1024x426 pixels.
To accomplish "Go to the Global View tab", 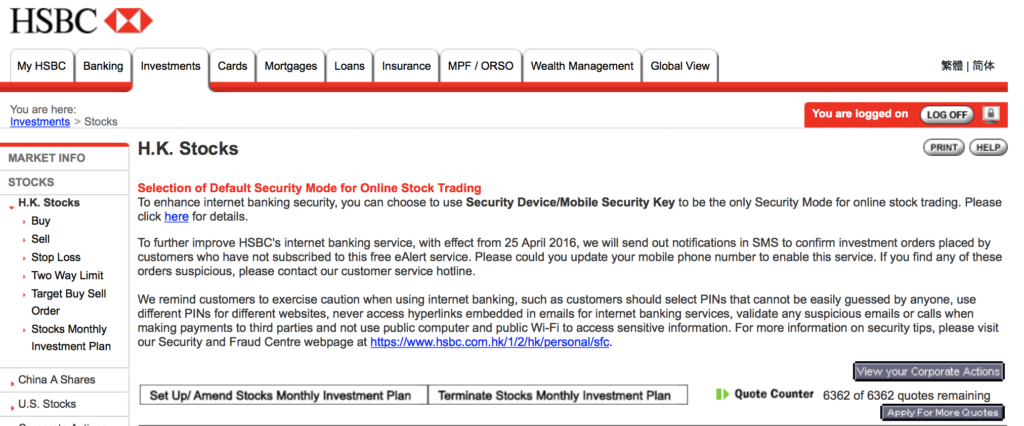I will click(x=680, y=66).
